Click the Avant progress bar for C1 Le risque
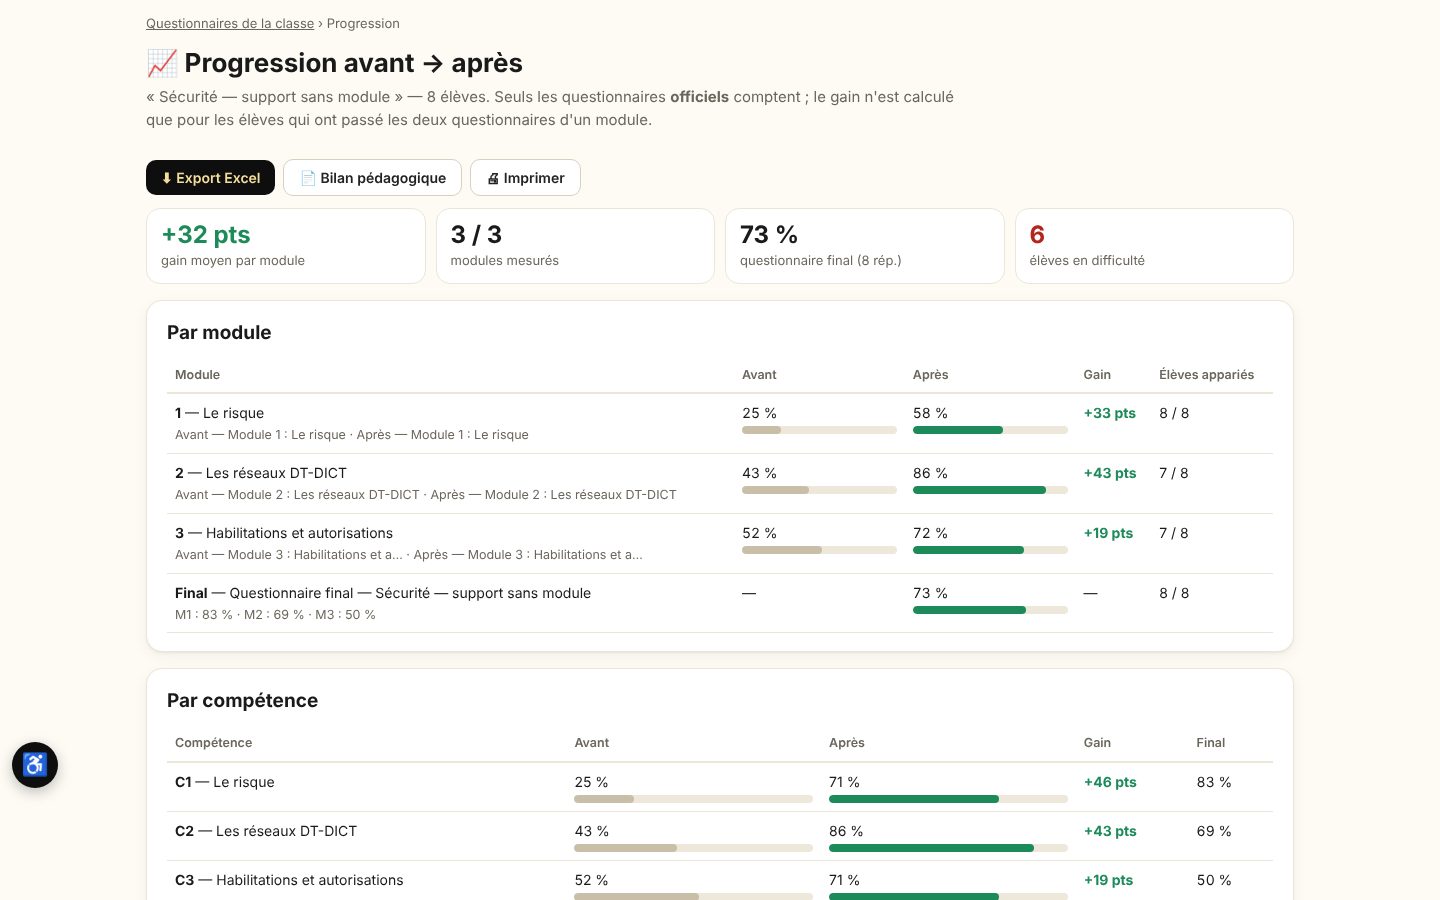 693,799
